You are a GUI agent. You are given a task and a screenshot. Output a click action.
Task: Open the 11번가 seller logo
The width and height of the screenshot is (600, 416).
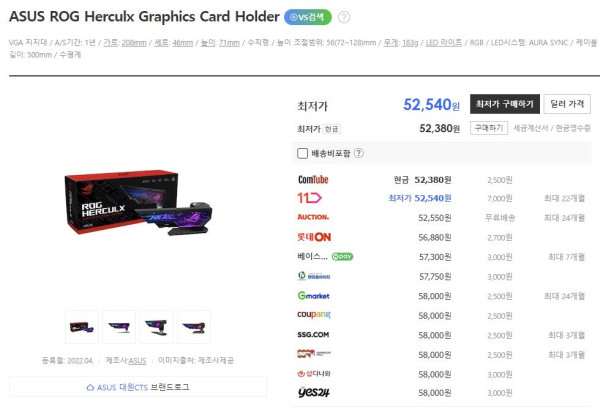click(x=310, y=198)
